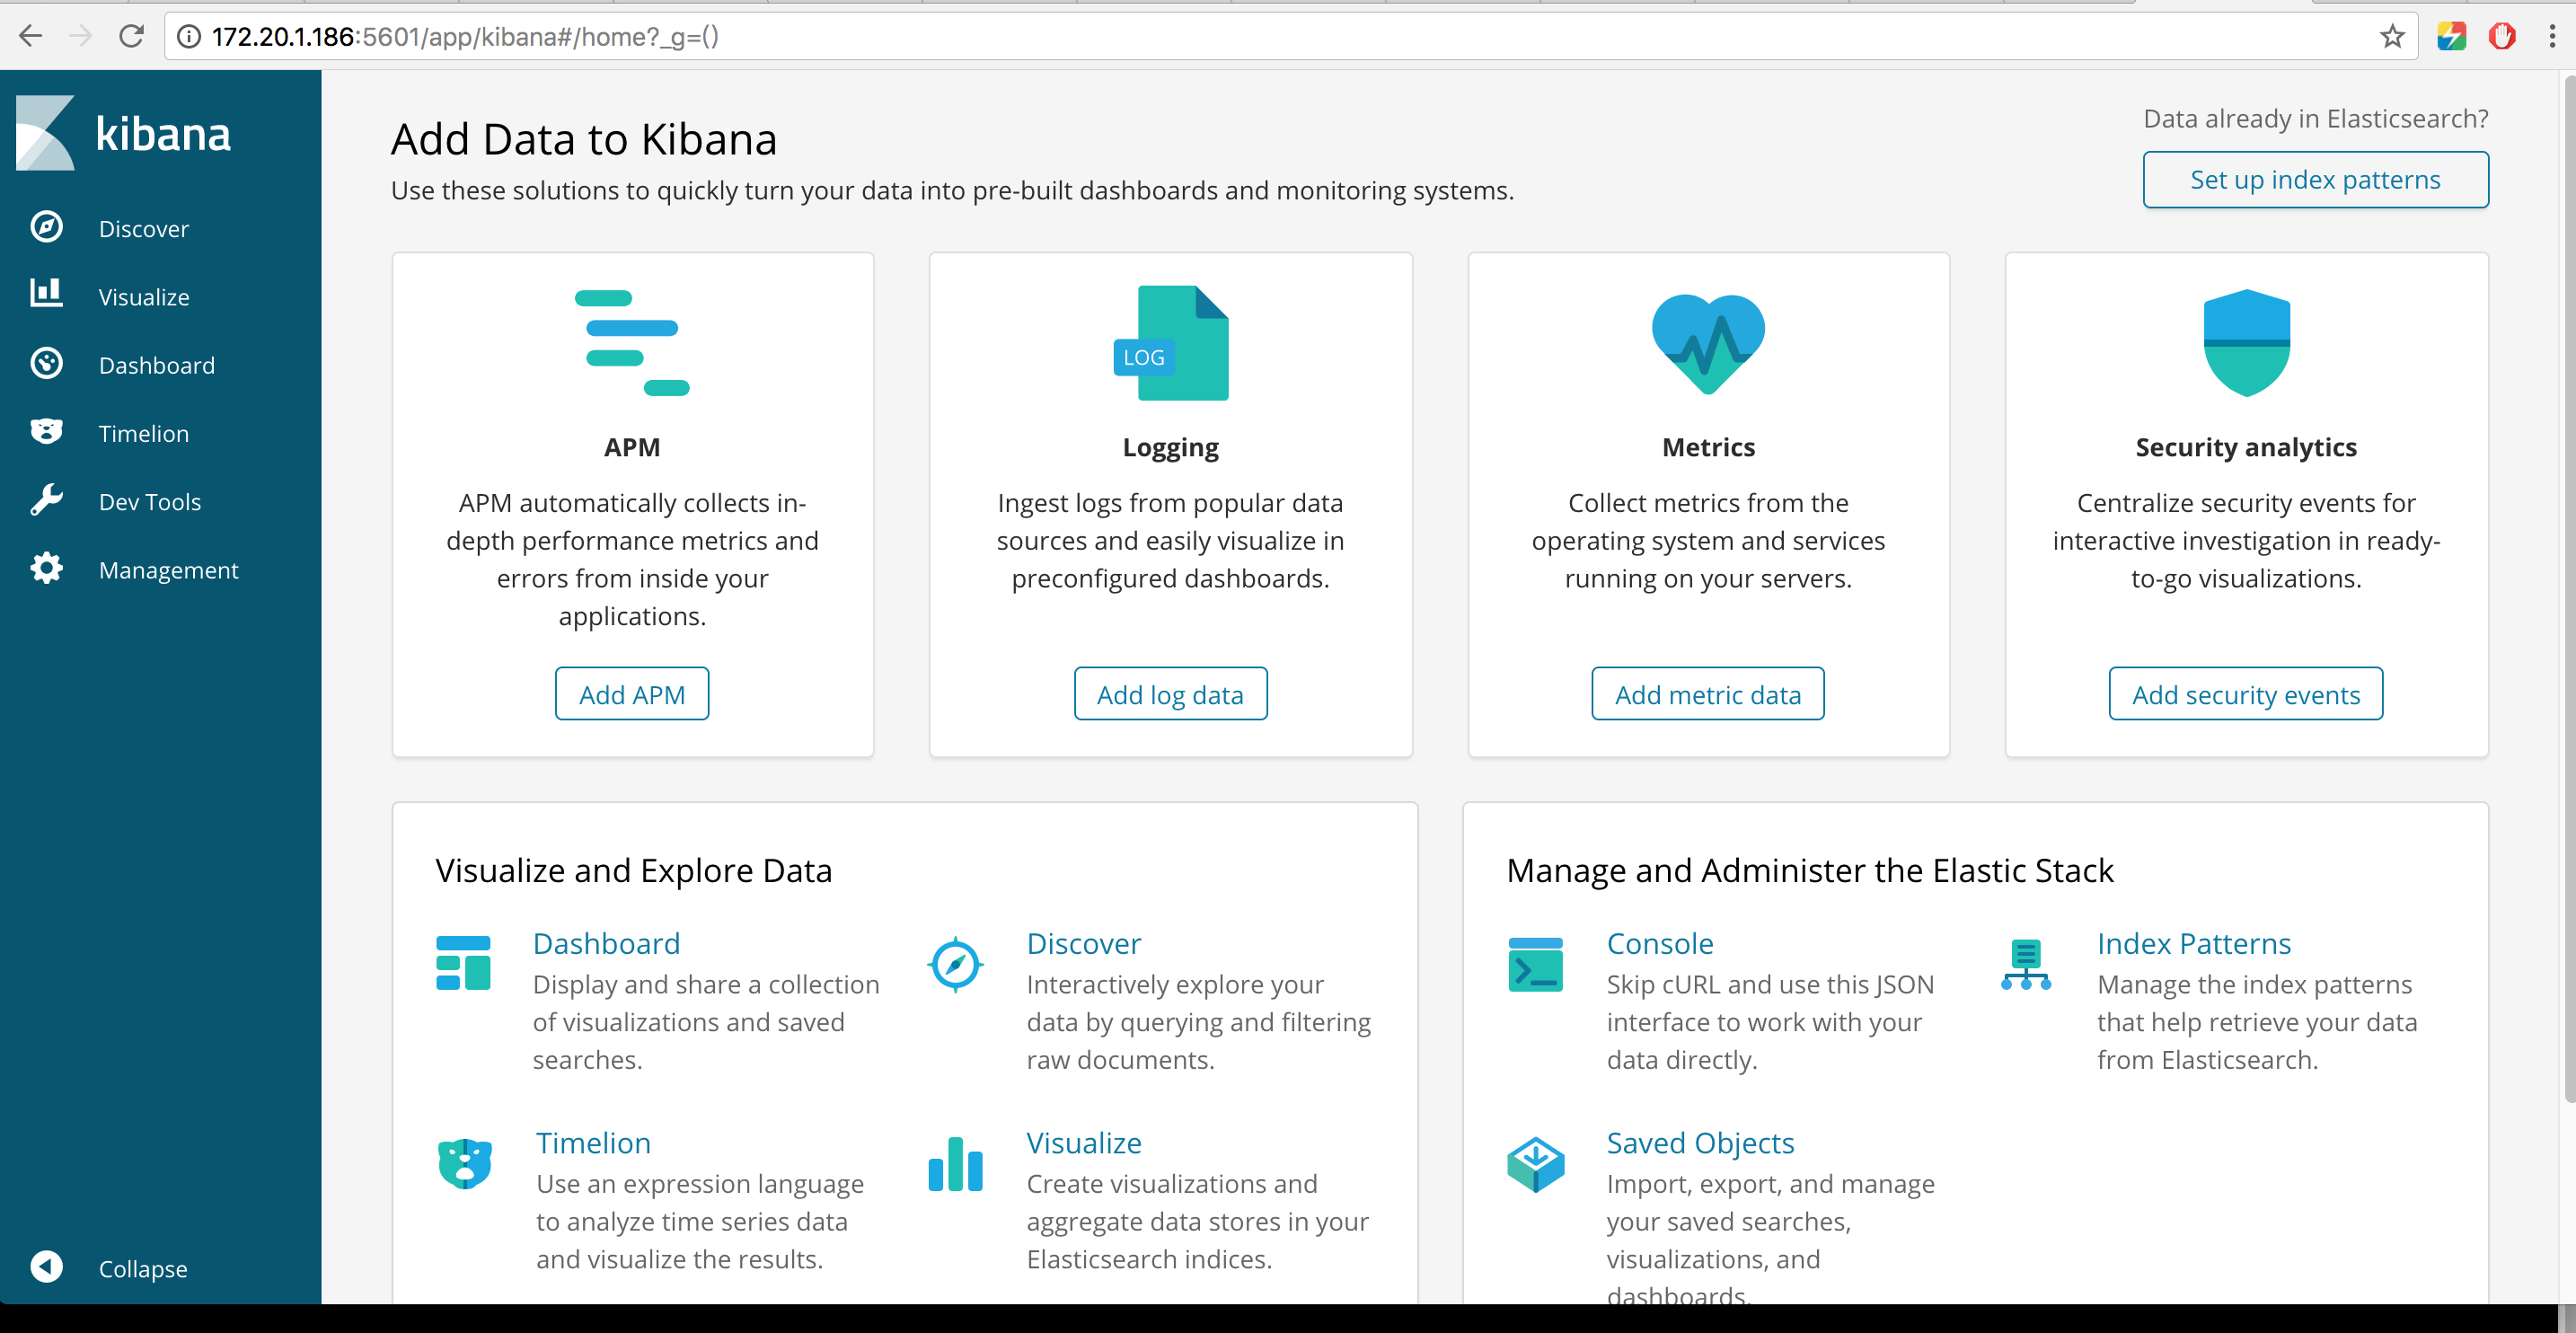This screenshot has height=1333, width=2576.
Task: Open the Discover link under Explore Data
Action: coord(1084,943)
